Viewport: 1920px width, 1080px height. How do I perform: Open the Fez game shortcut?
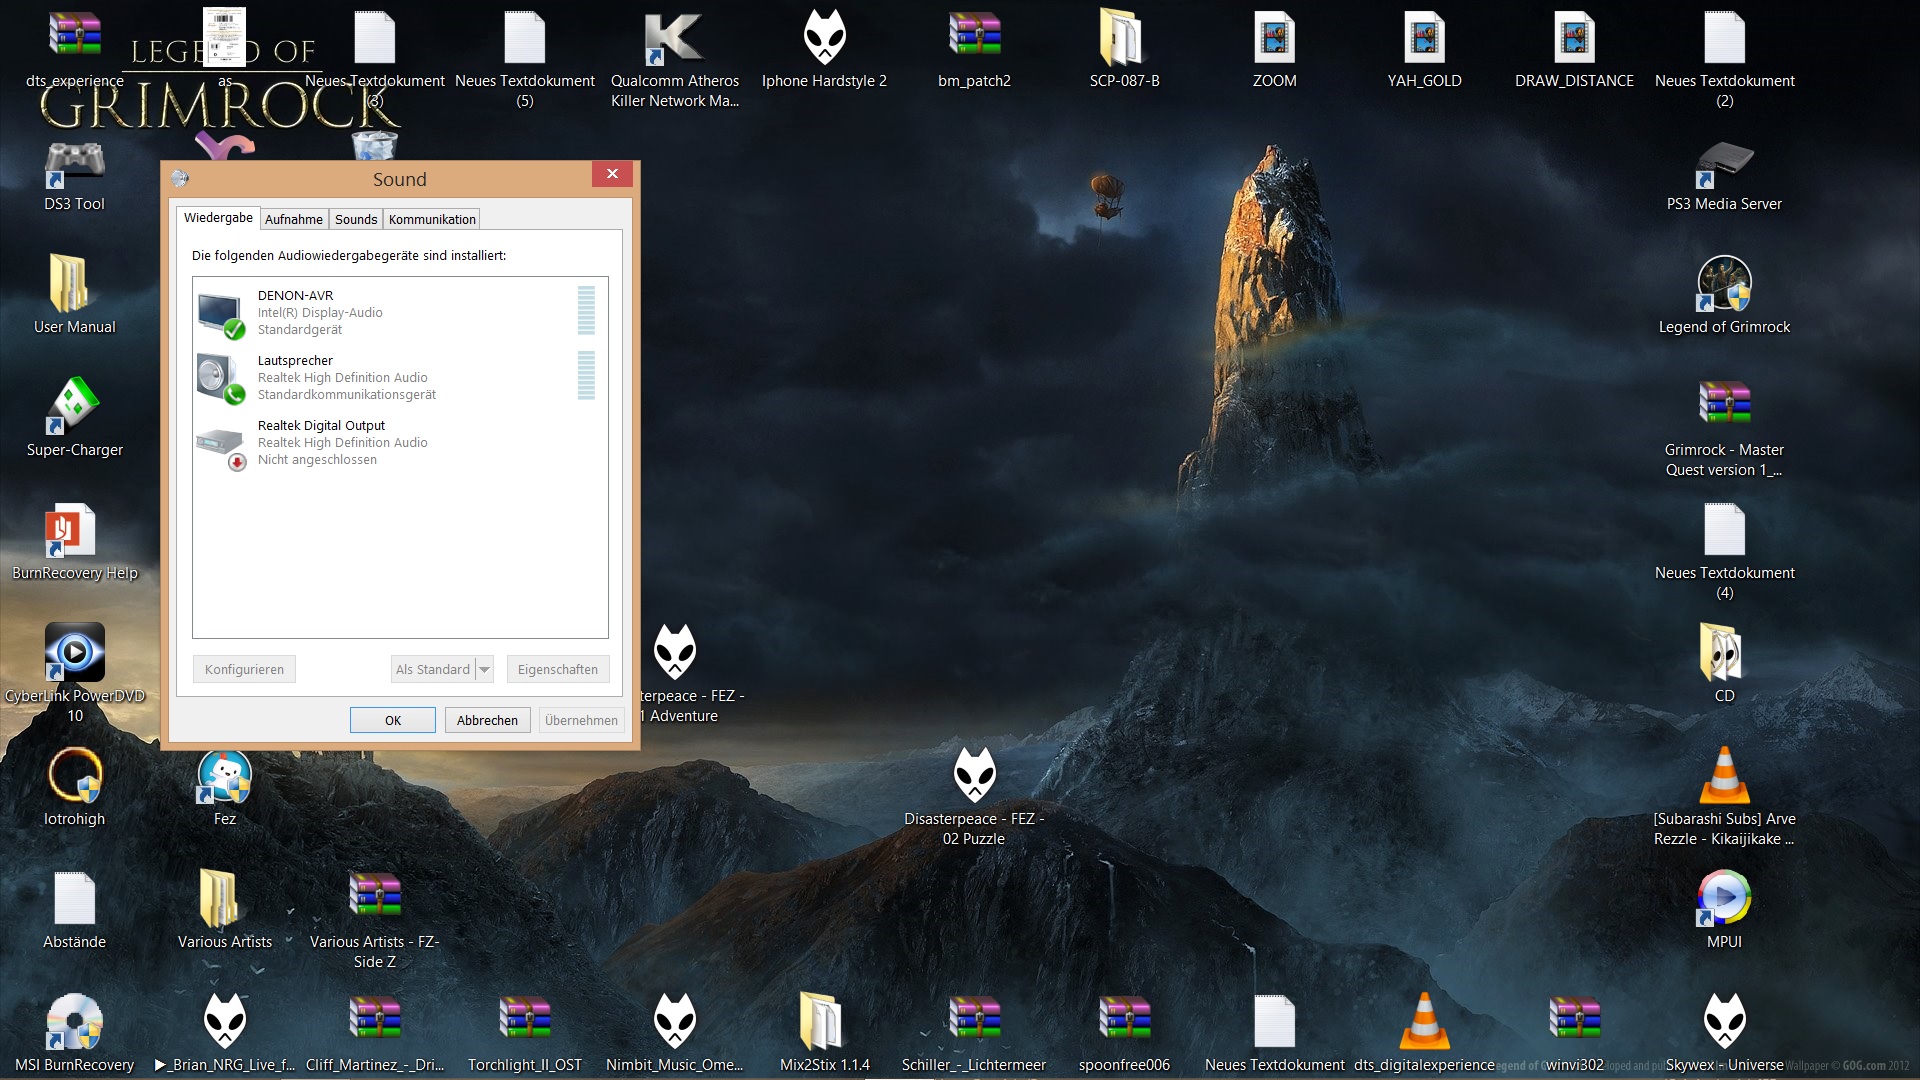(x=224, y=778)
